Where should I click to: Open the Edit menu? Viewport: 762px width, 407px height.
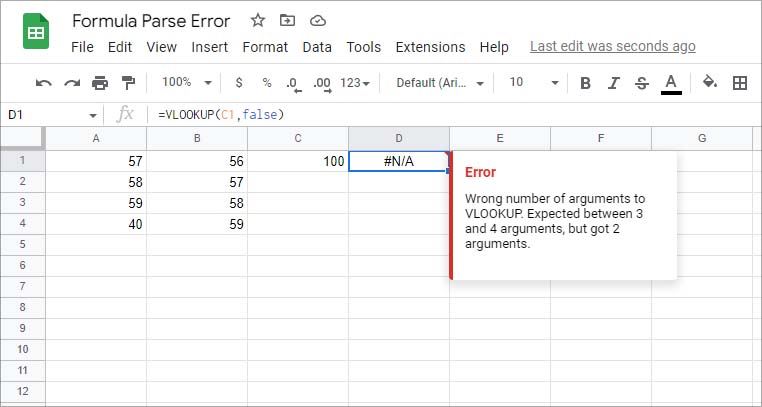120,47
